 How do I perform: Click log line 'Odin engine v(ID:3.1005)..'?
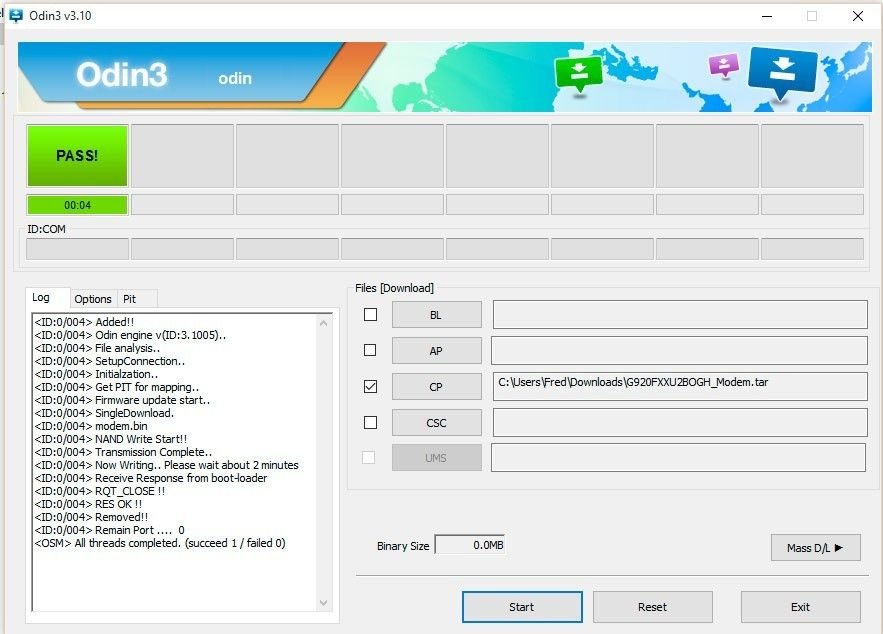(130, 335)
